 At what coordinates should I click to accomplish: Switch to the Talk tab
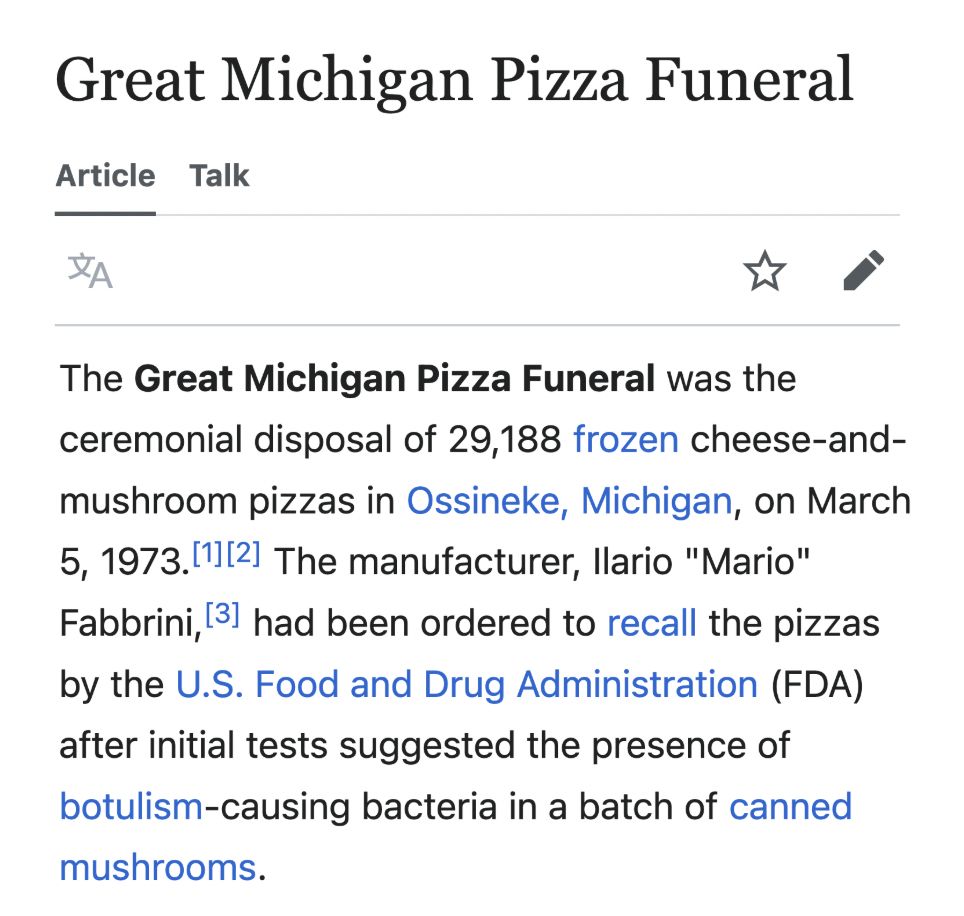coord(219,176)
